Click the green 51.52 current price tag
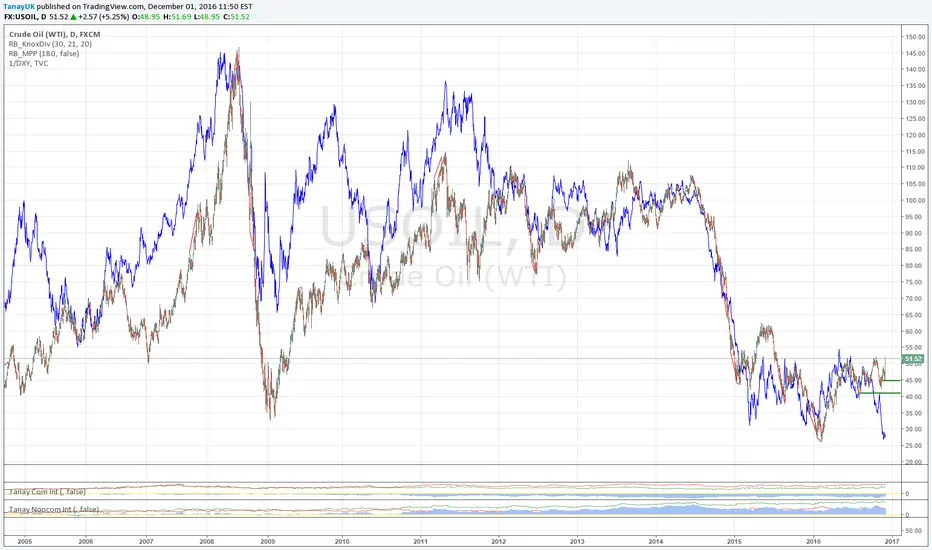Viewport: 932px width, 550px height. (x=912, y=359)
